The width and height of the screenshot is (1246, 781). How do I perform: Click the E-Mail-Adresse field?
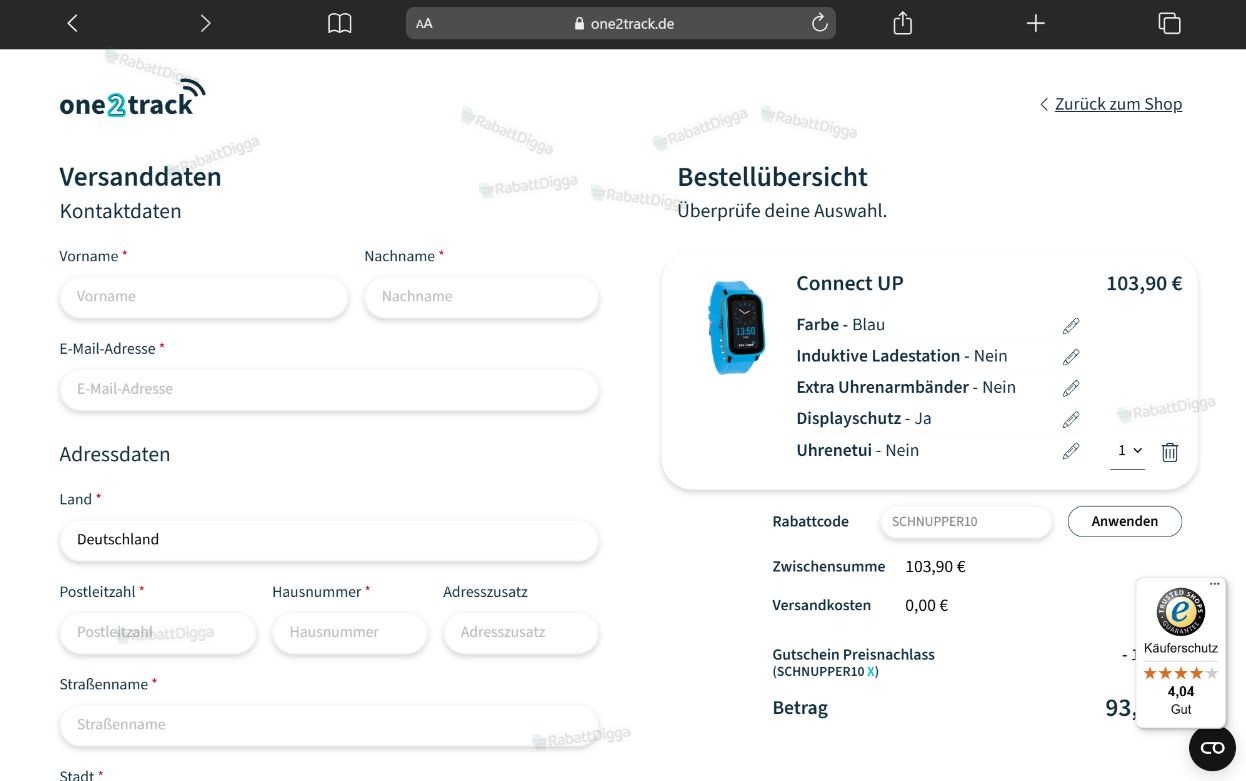coord(329,389)
